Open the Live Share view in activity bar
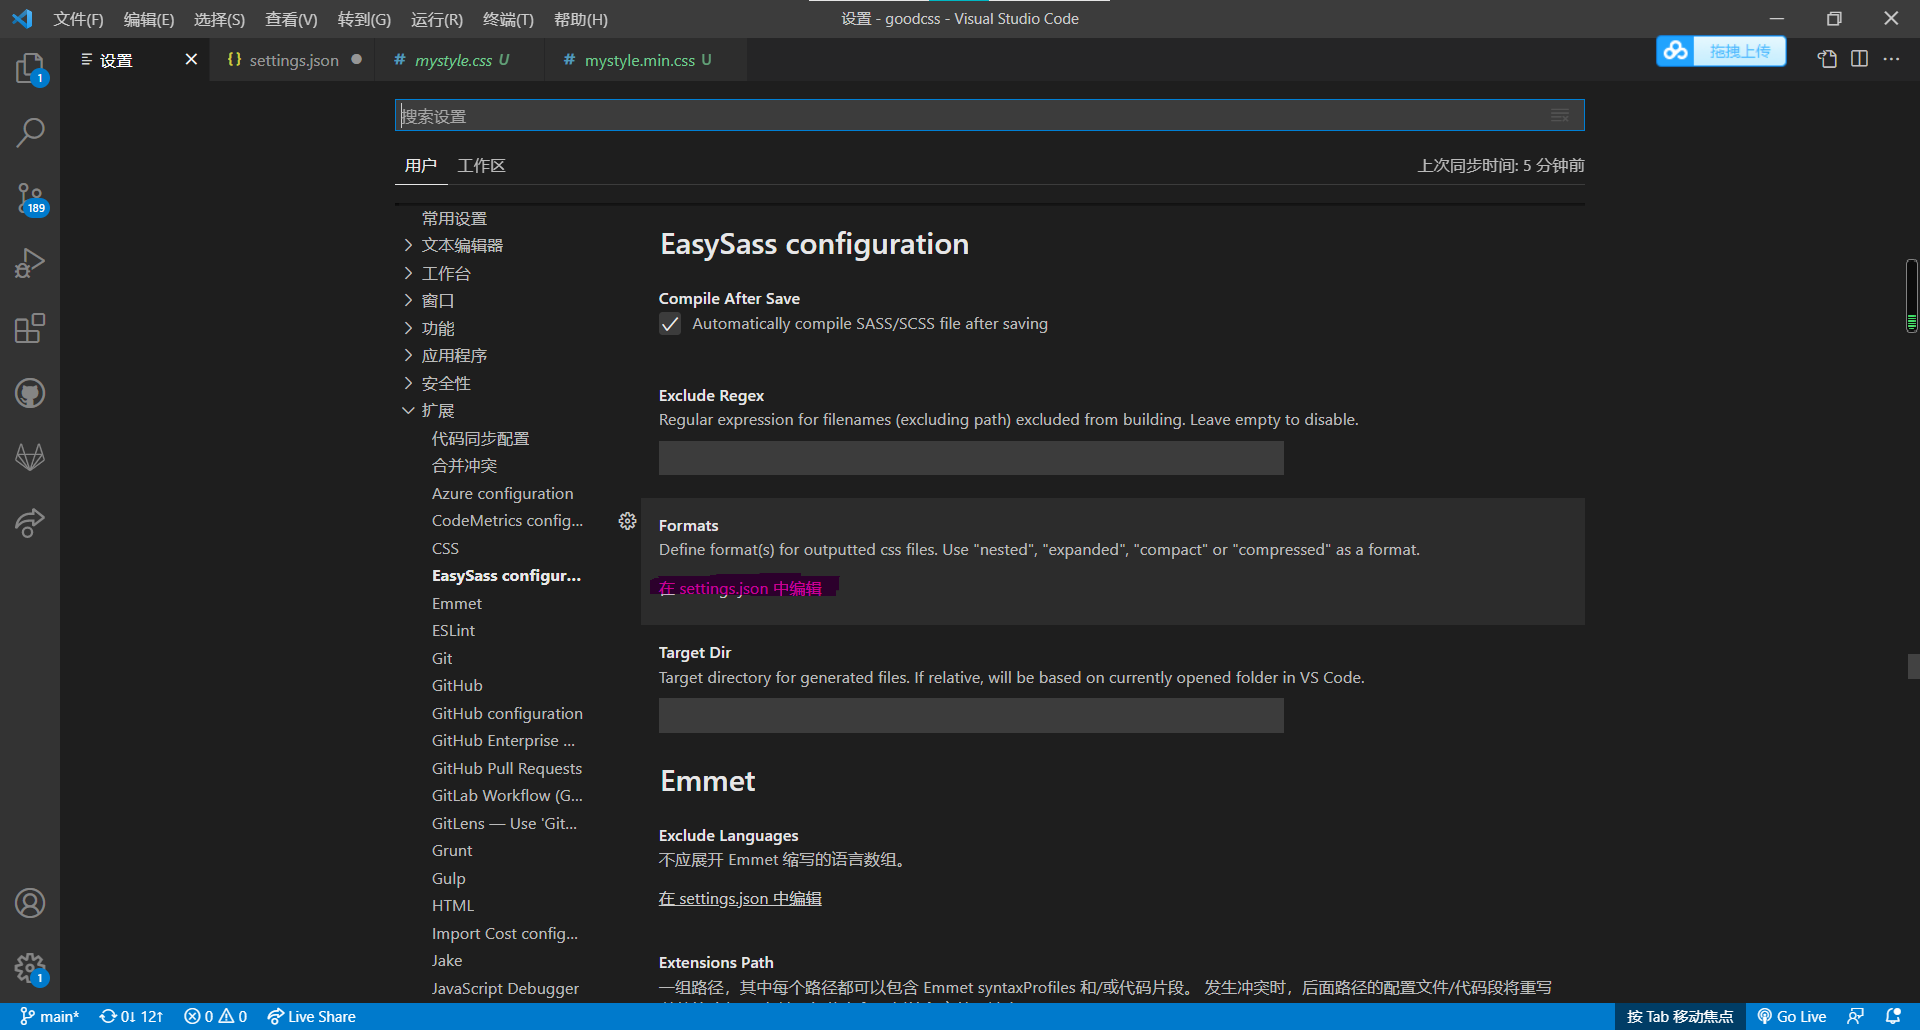This screenshot has width=1920, height=1030. point(30,523)
